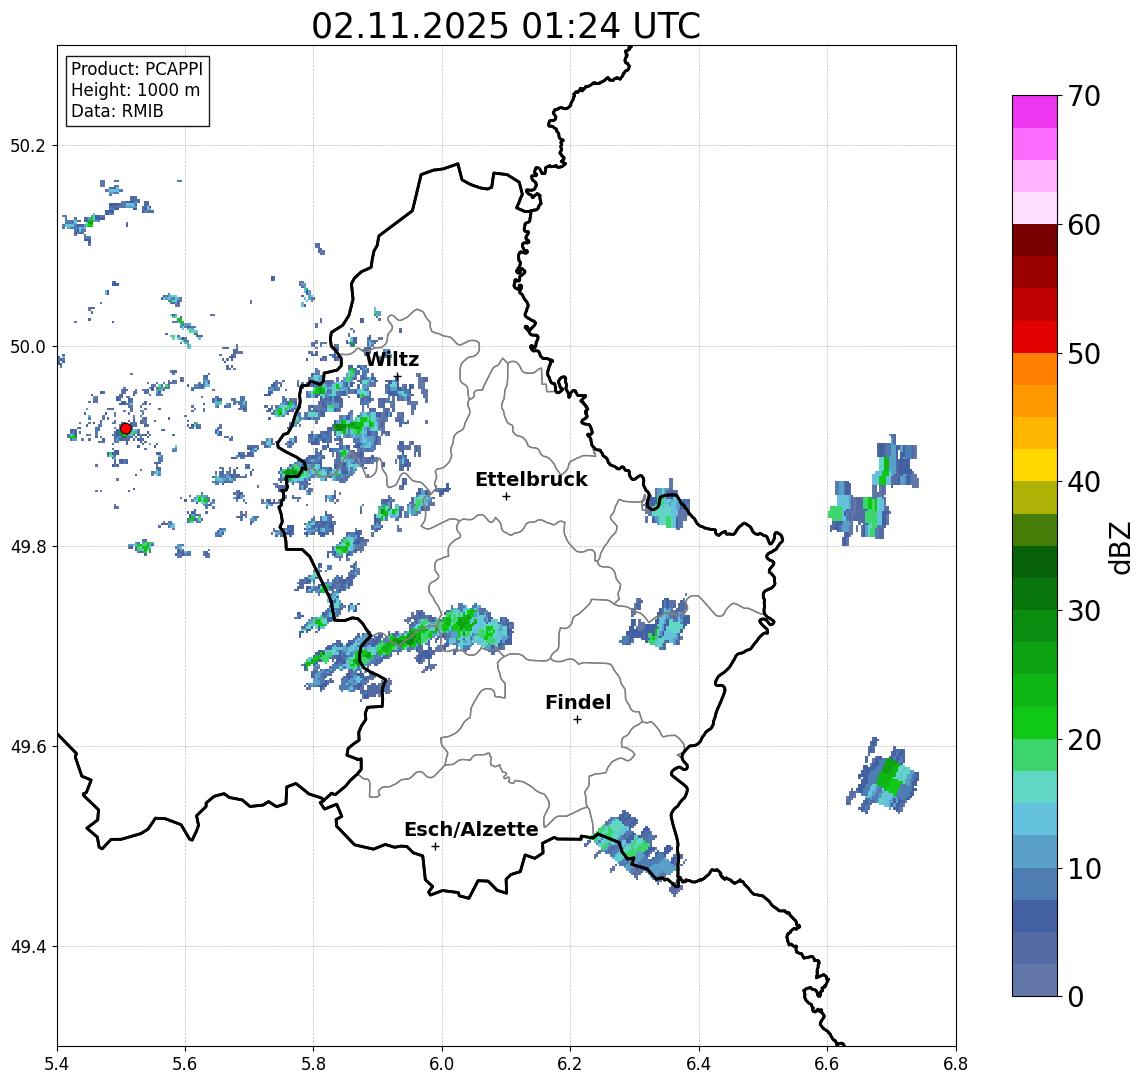The height and width of the screenshot is (1084, 1145).
Task: Pick the yellow colorbar swatch above 40
Action: (x=1035, y=465)
